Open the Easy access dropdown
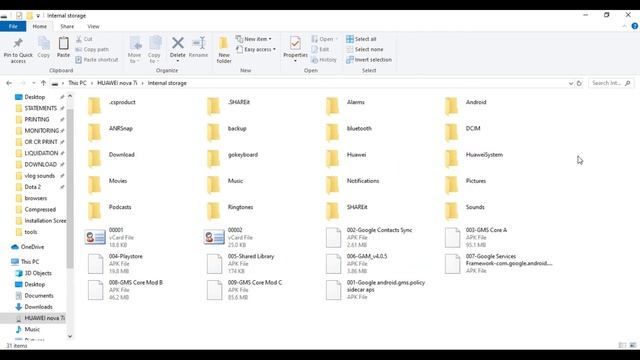This screenshot has width=640, height=360. point(256,49)
